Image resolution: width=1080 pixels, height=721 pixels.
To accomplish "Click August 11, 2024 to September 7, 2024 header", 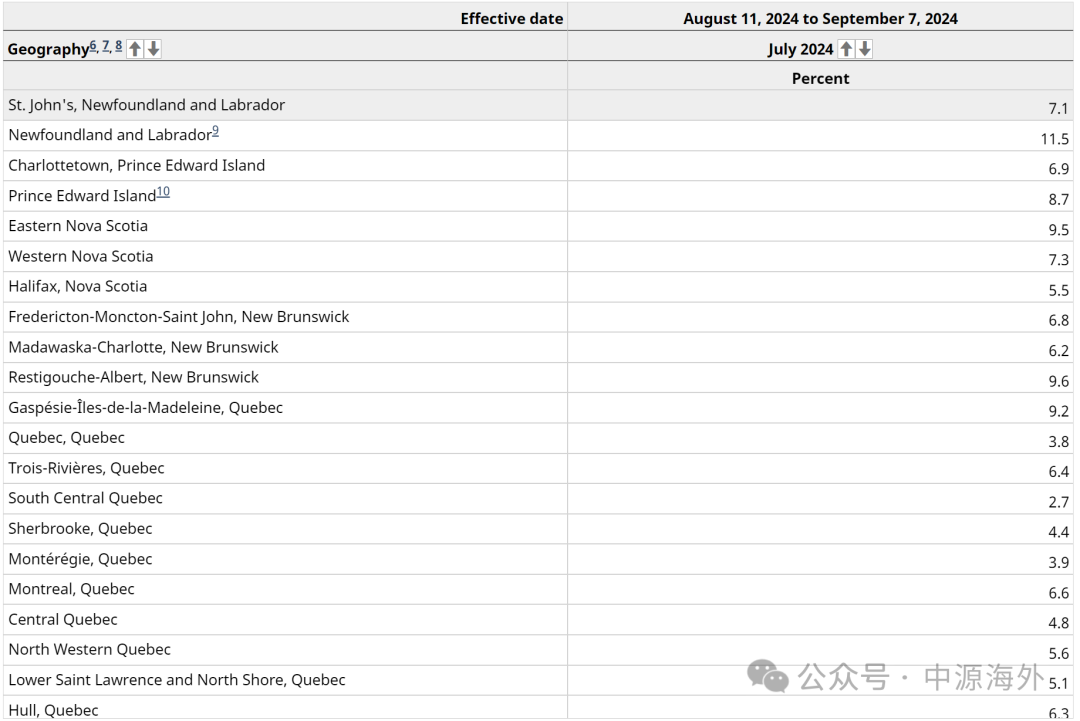I will click(820, 19).
